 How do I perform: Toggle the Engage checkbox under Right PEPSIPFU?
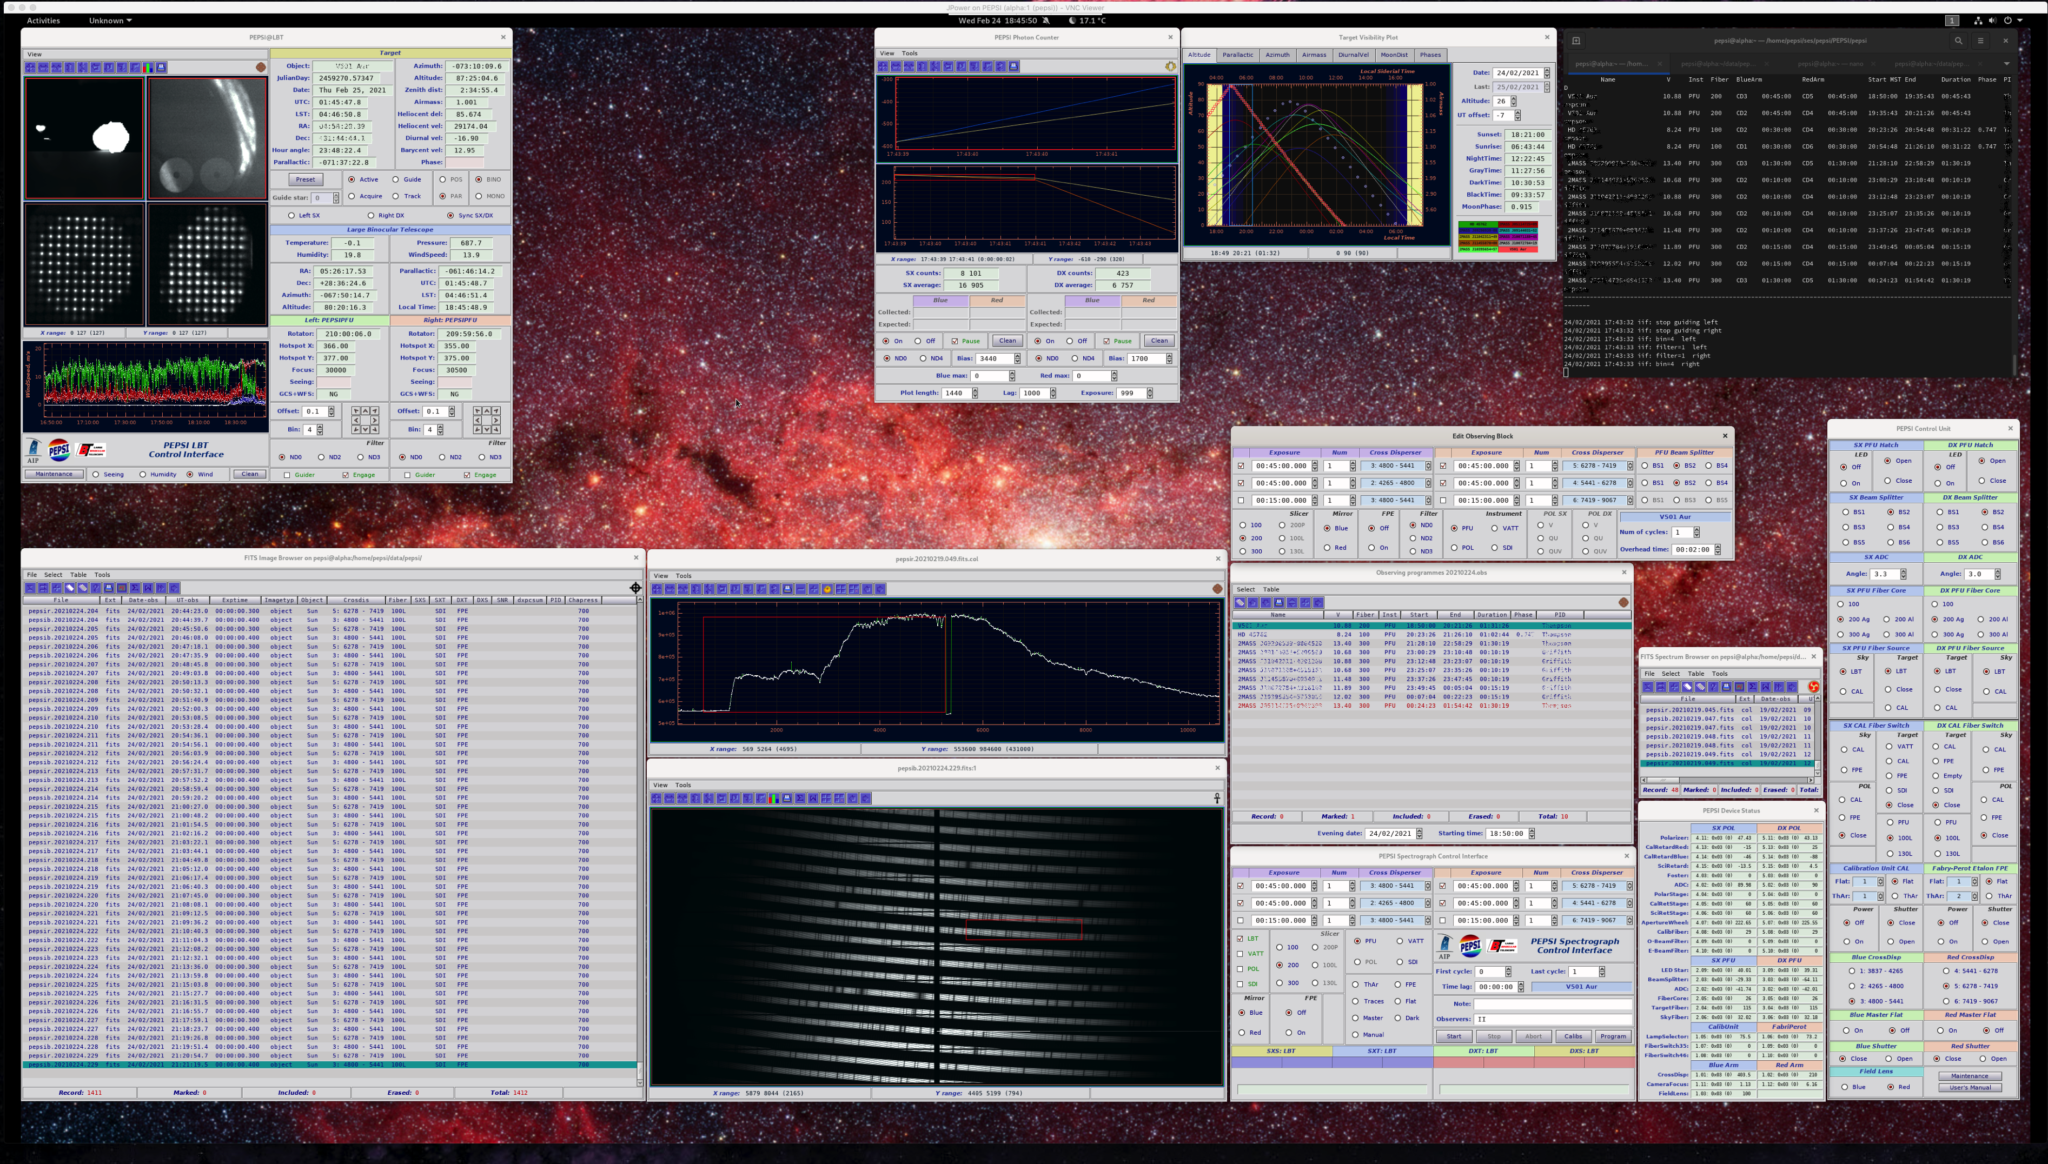(467, 475)
